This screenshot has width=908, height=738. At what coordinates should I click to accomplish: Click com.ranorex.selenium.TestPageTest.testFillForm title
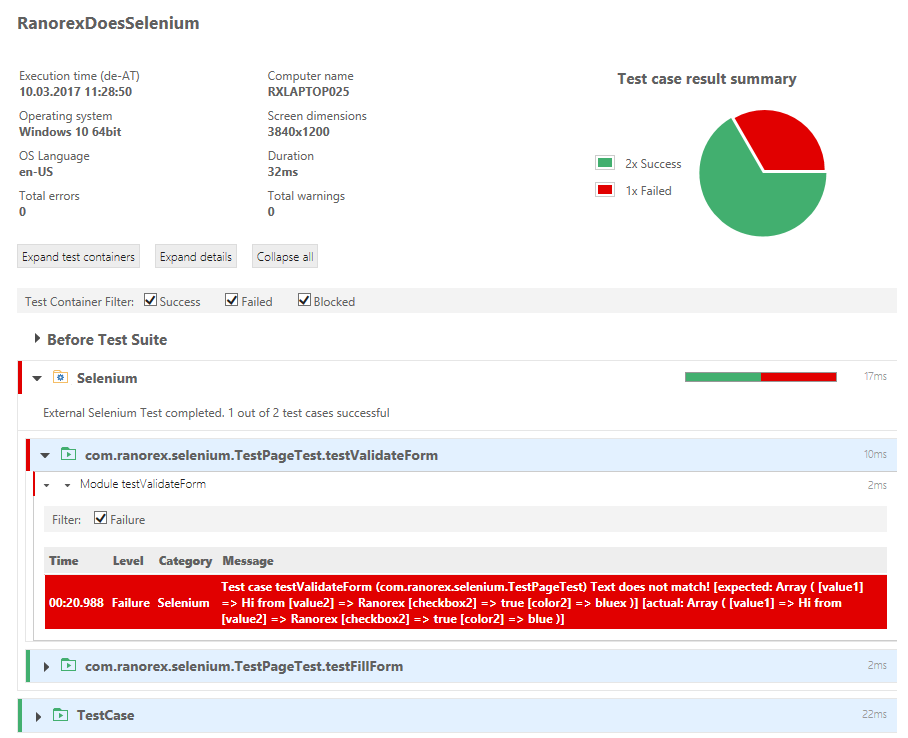click(x=244, y=666)
